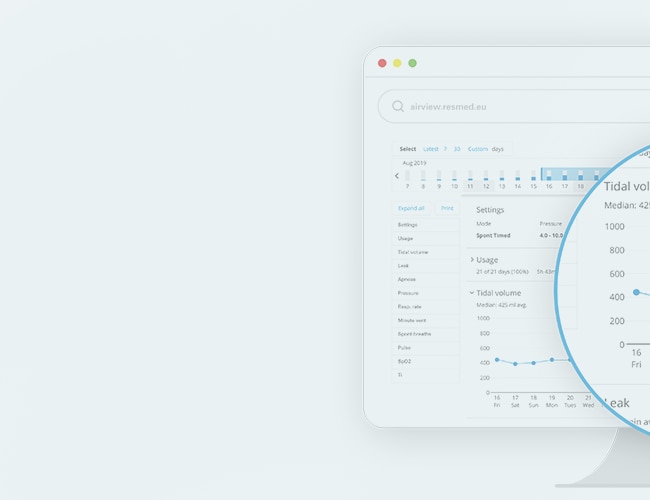
Task: Select day 15 bar in the date timeline
Action: (x=533, y=175)
